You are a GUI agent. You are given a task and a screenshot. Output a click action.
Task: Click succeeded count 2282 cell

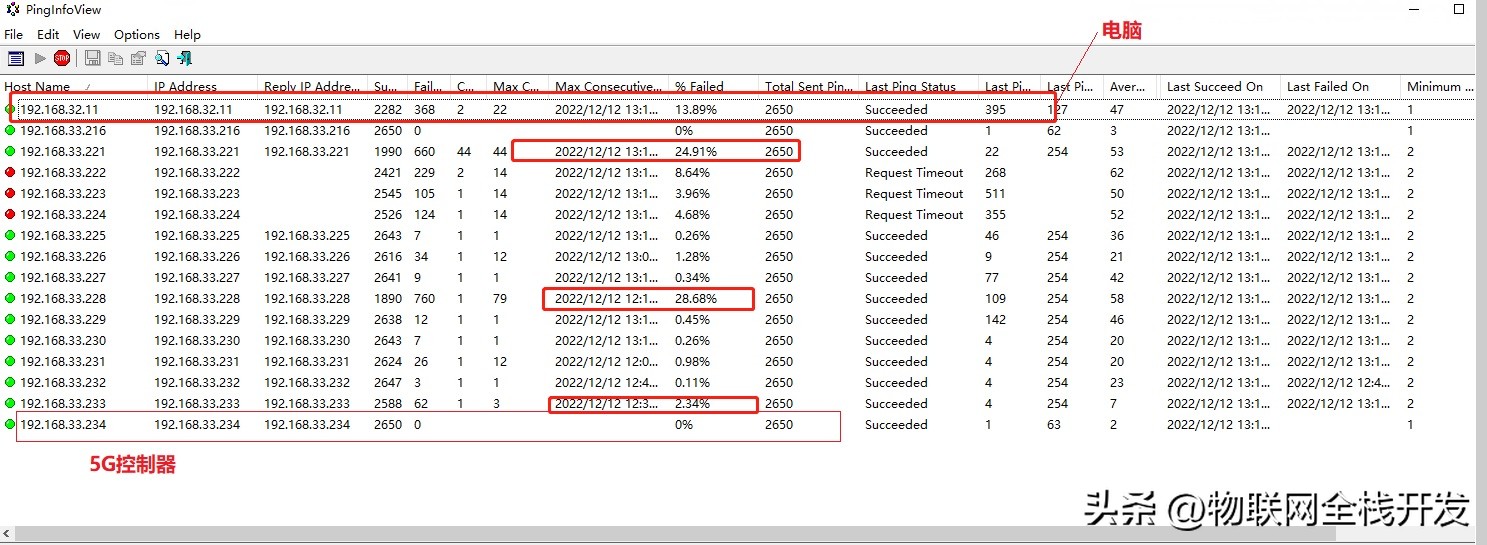[x=388, y=110]
